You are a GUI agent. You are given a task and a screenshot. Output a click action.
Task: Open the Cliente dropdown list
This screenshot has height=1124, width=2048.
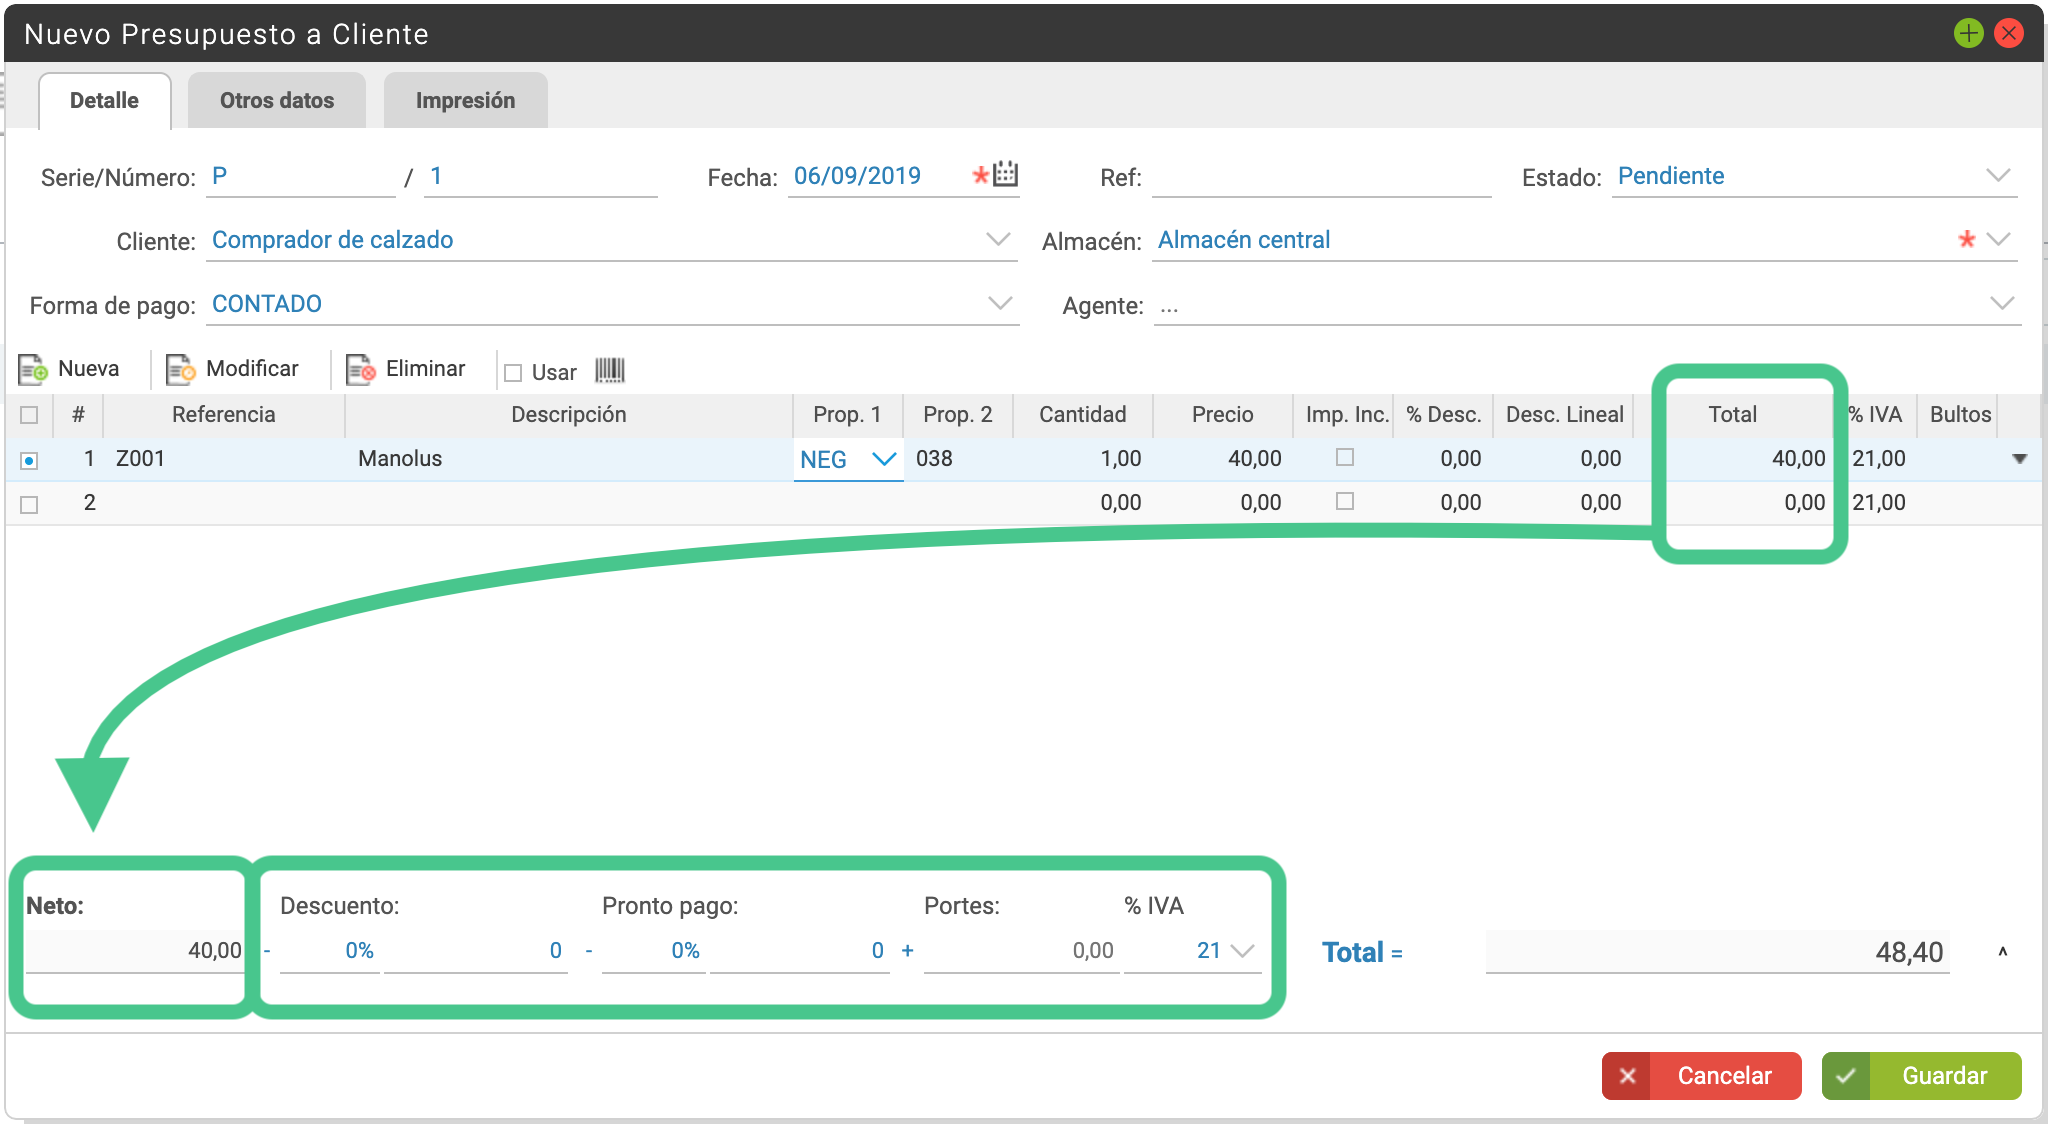pos(998,239)
